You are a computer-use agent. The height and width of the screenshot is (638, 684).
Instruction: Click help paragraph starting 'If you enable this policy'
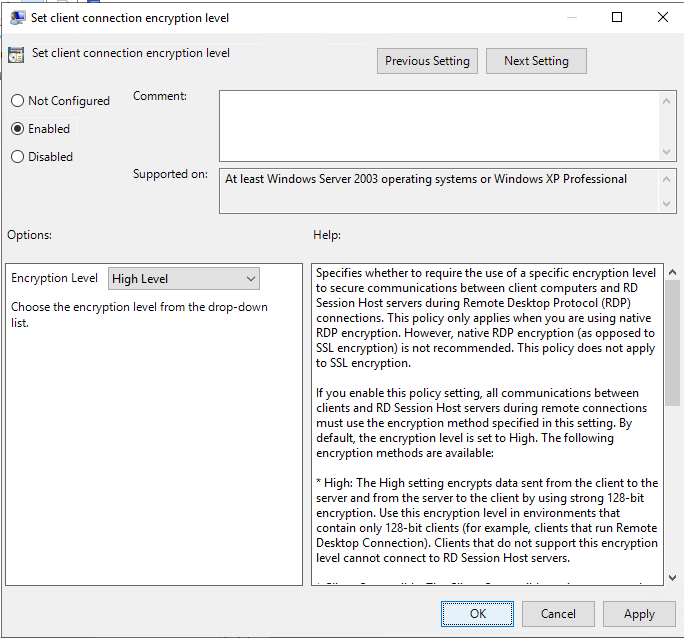point(482,423)
